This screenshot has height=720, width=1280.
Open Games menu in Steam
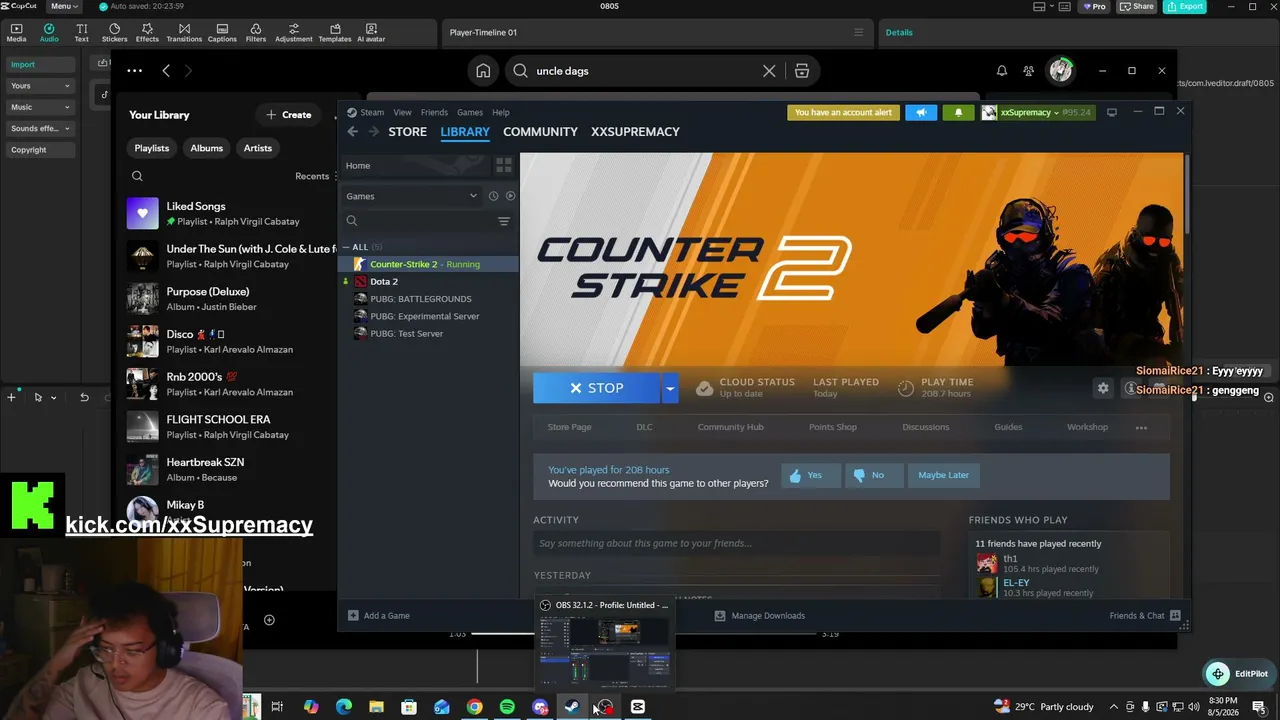470,112
